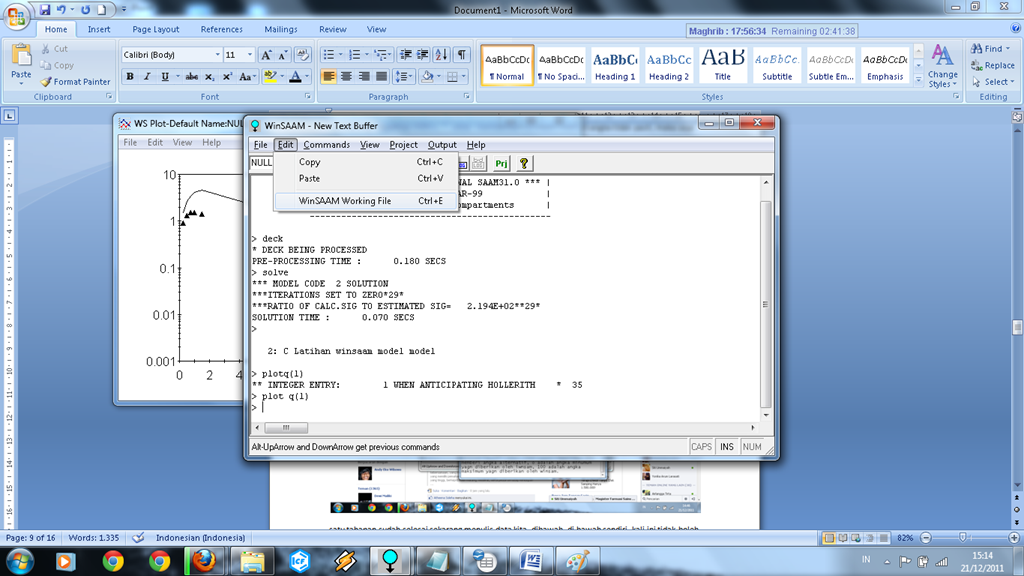This screenshot has width=1024, height=576.
Task: Apply the Subtitle style
Action: coord(776,65)
